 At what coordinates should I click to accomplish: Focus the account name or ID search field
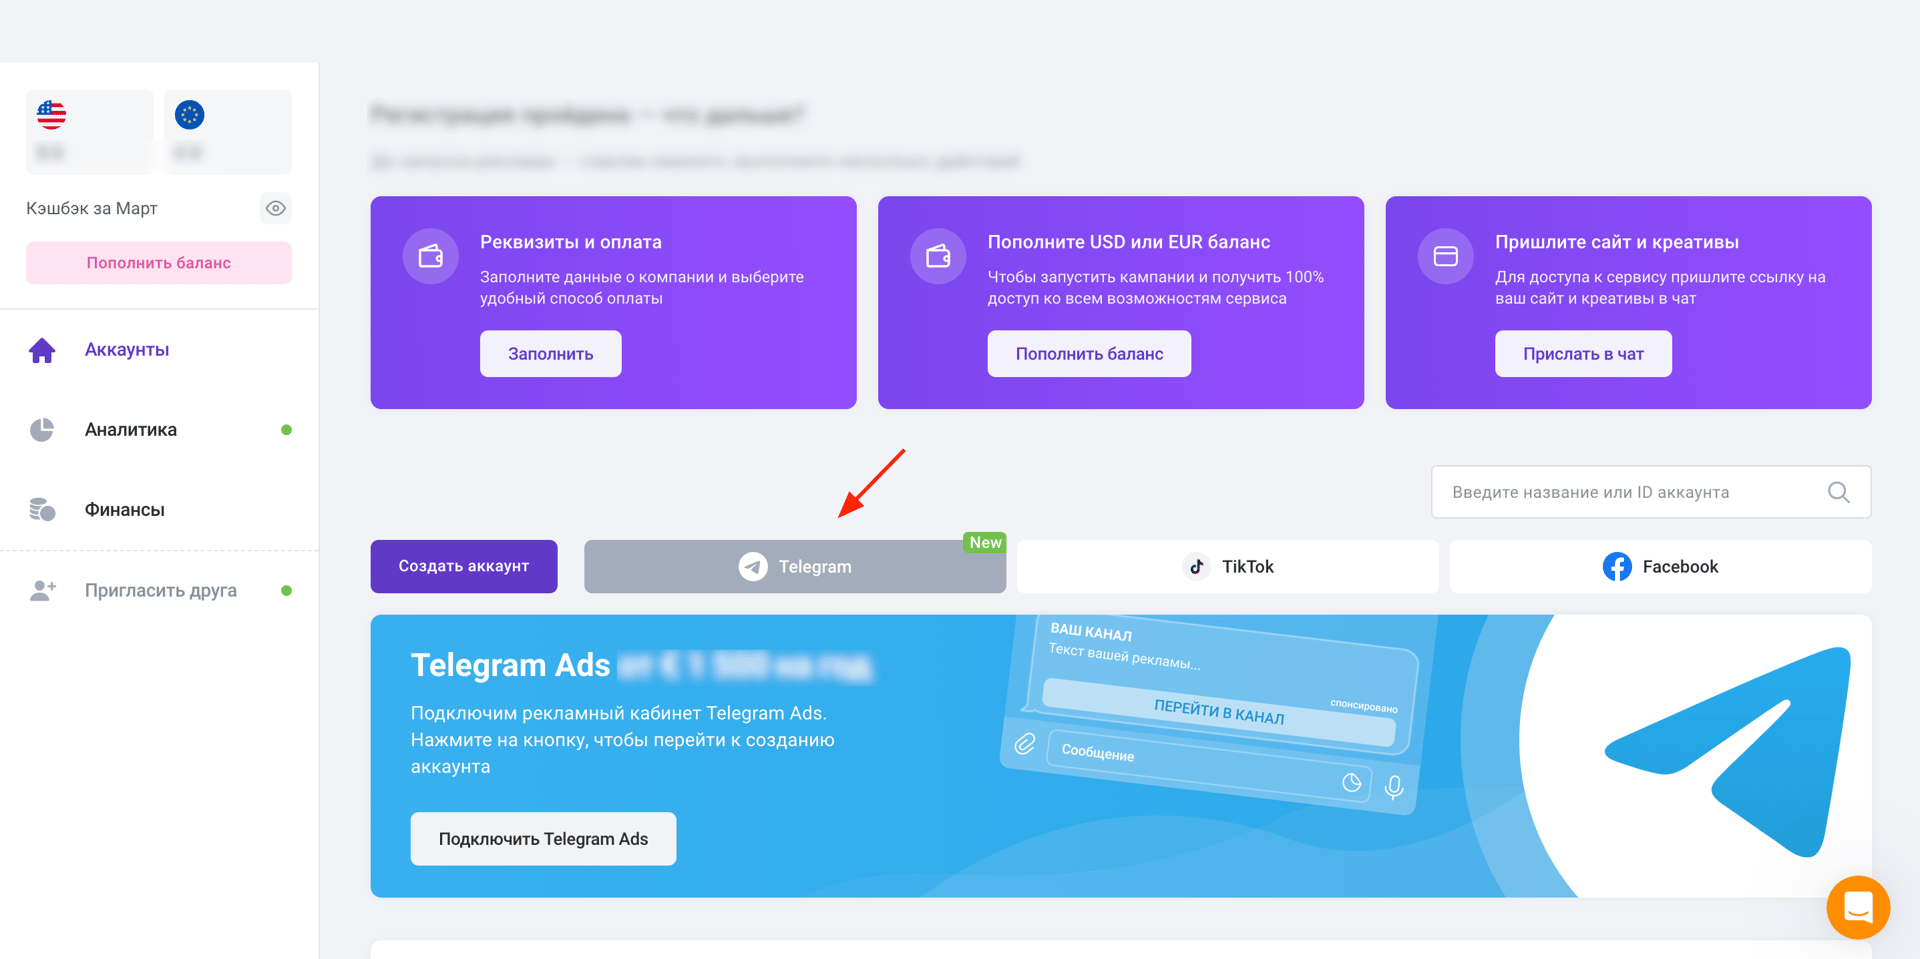1651,492
